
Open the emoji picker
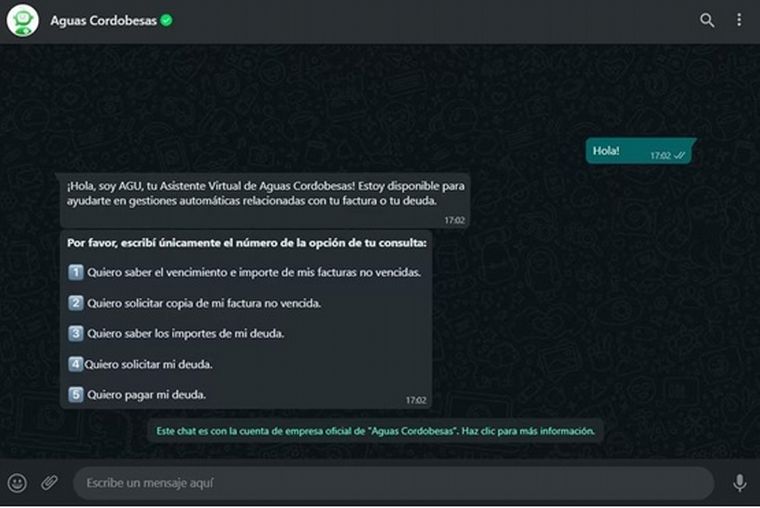click(x=17, y=483)
